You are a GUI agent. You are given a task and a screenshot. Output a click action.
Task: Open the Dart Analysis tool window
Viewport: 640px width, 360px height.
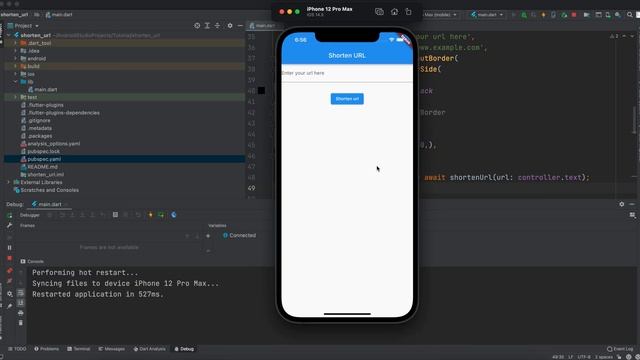click(x=149, y=349)
